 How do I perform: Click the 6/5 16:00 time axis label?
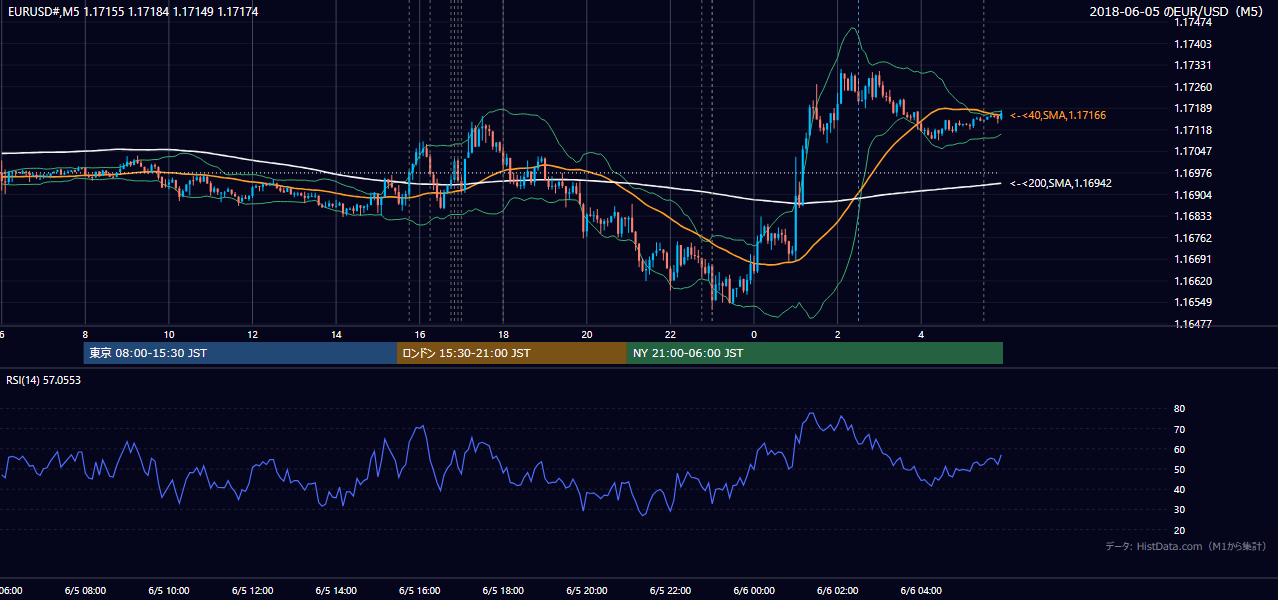[x=420, y=590]
